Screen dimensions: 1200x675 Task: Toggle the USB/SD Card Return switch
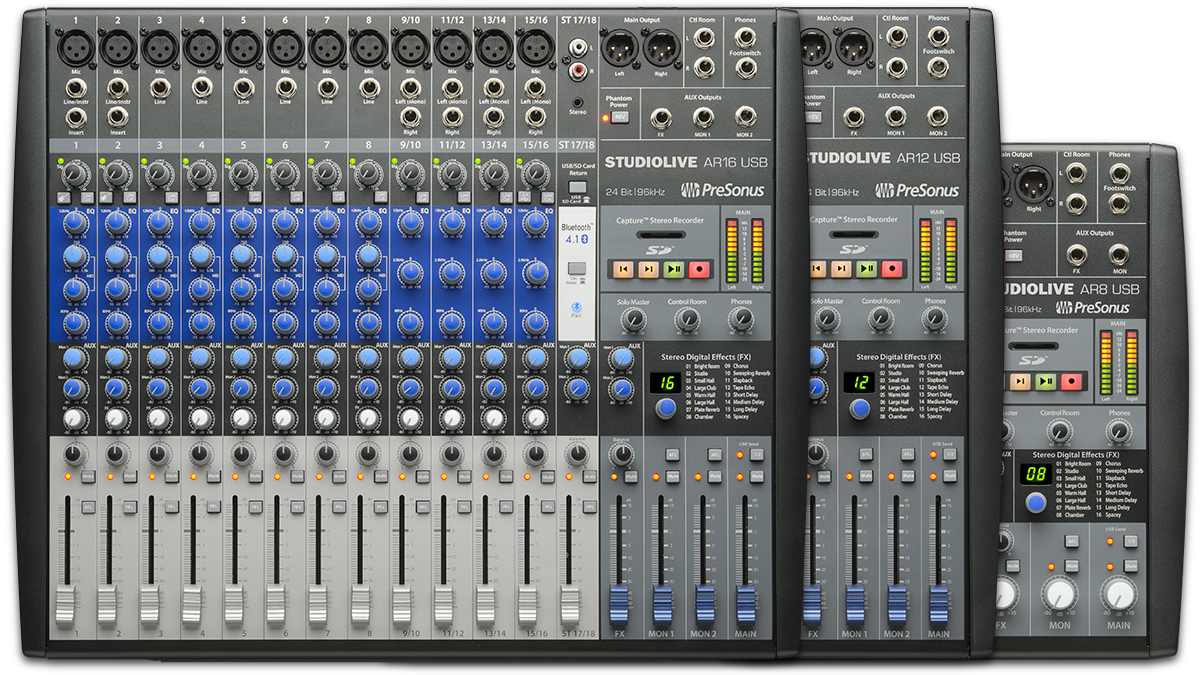(576, 186)
